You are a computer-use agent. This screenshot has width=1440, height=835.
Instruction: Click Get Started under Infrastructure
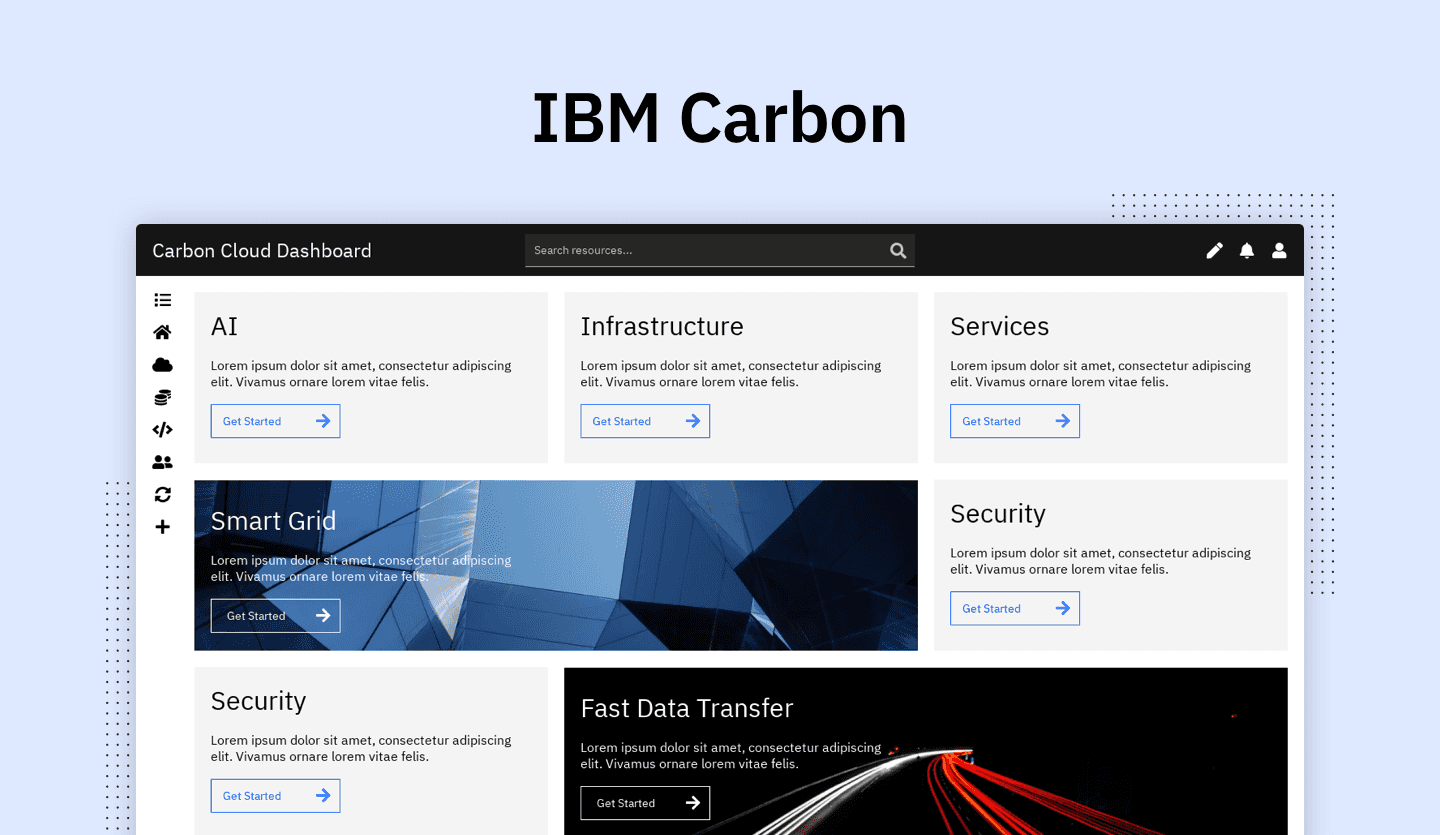click(645, 421)
